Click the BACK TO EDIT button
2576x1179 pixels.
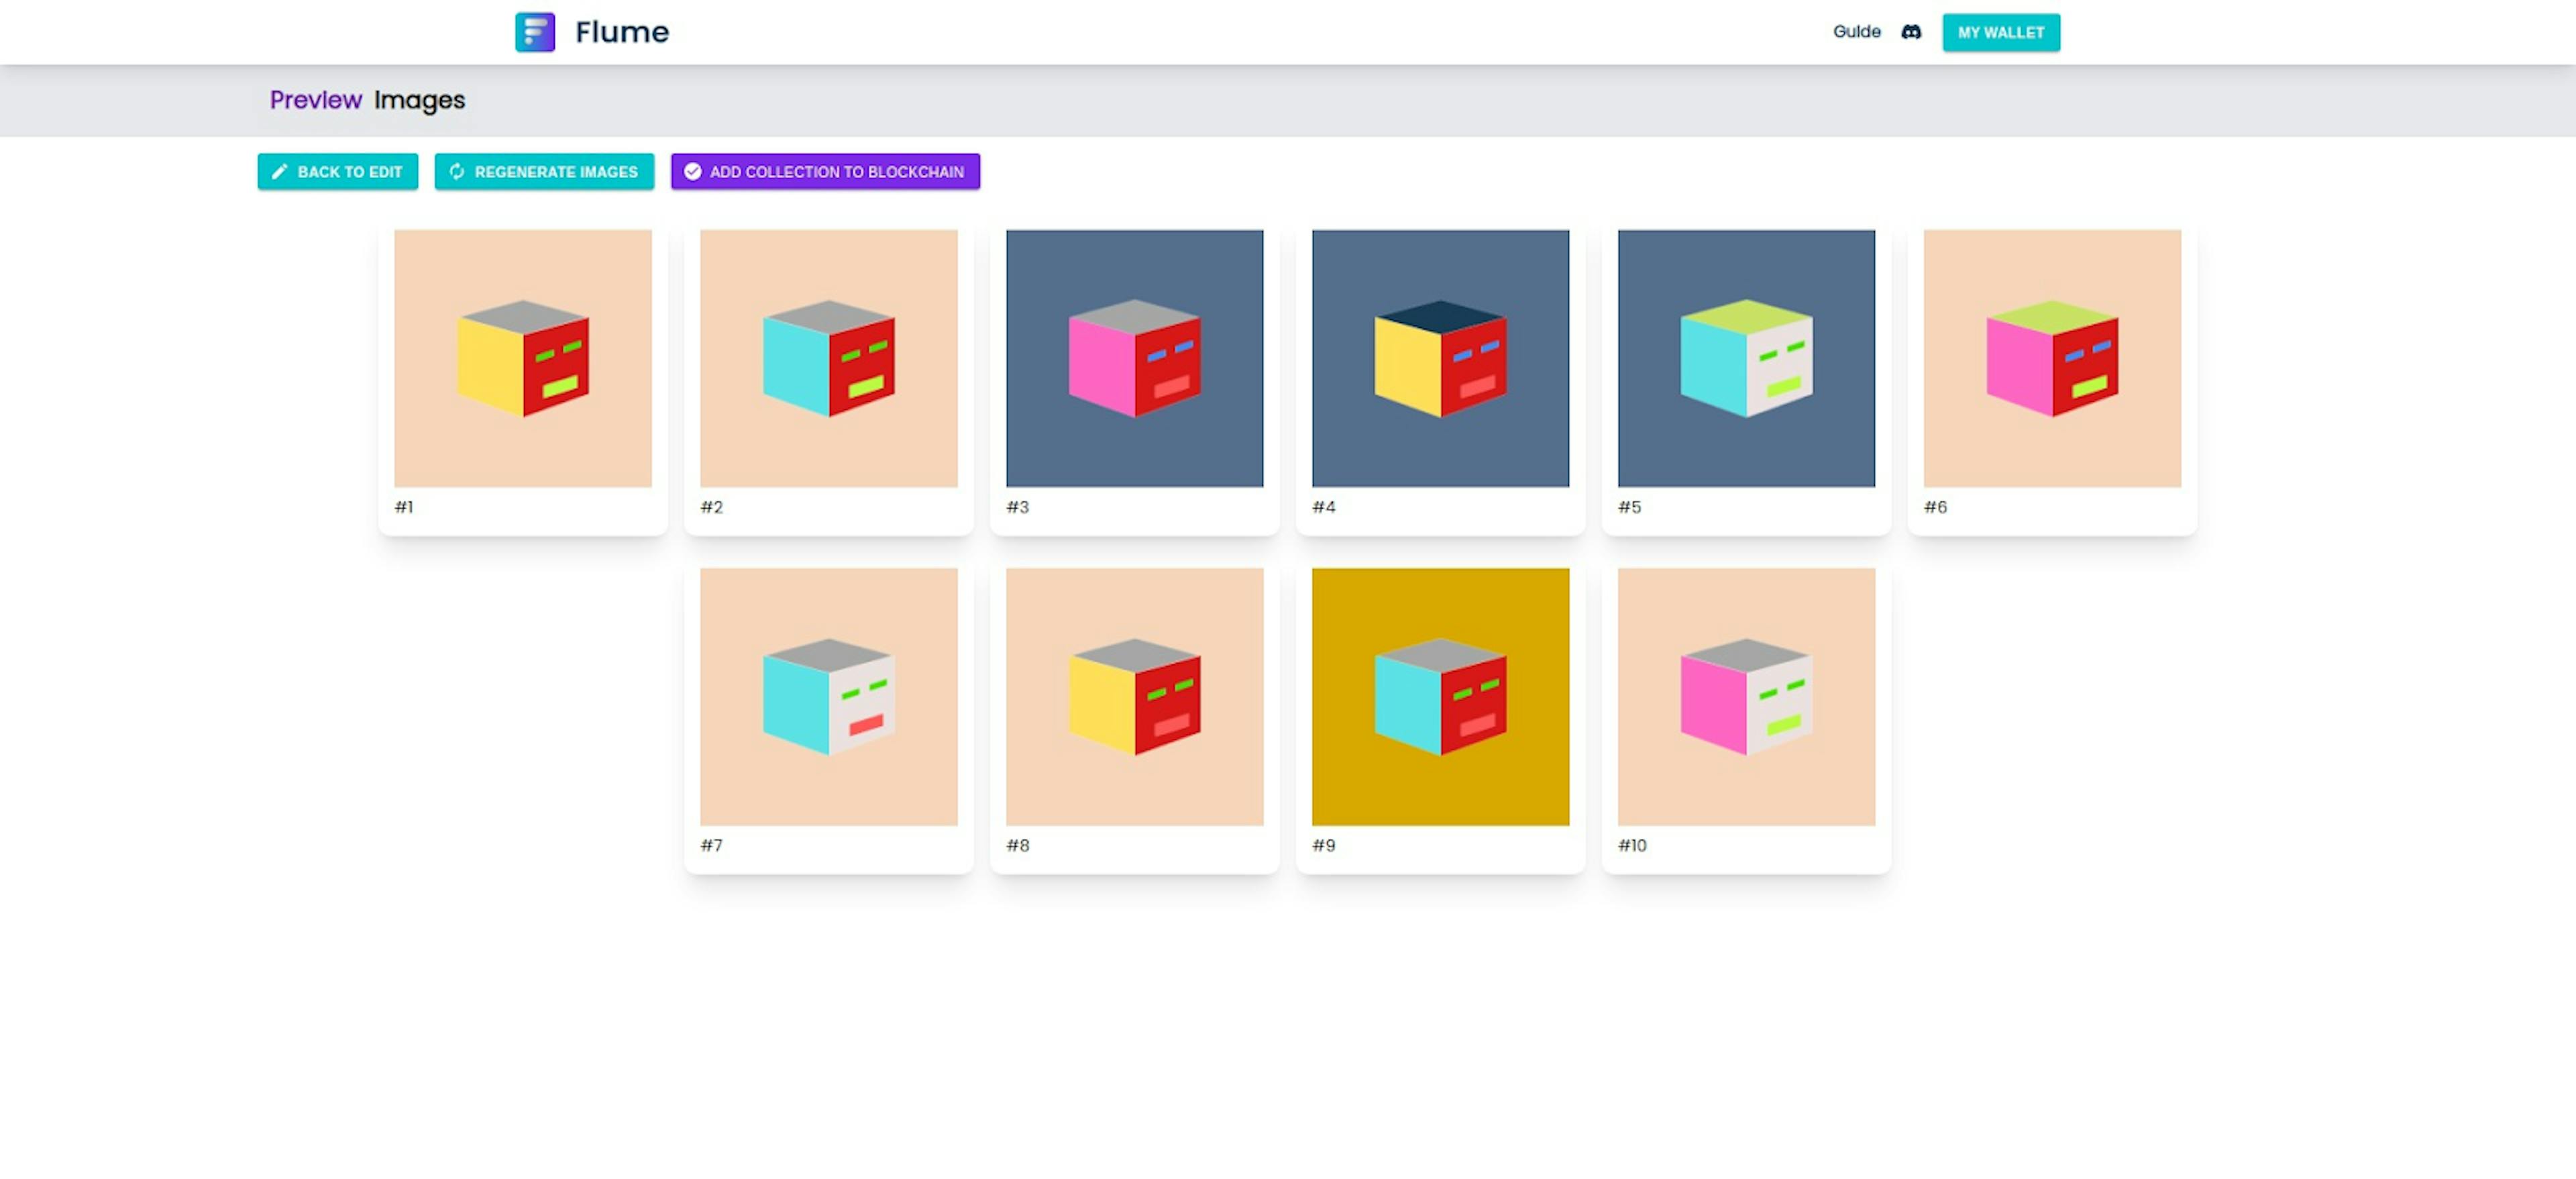[338, 171]
